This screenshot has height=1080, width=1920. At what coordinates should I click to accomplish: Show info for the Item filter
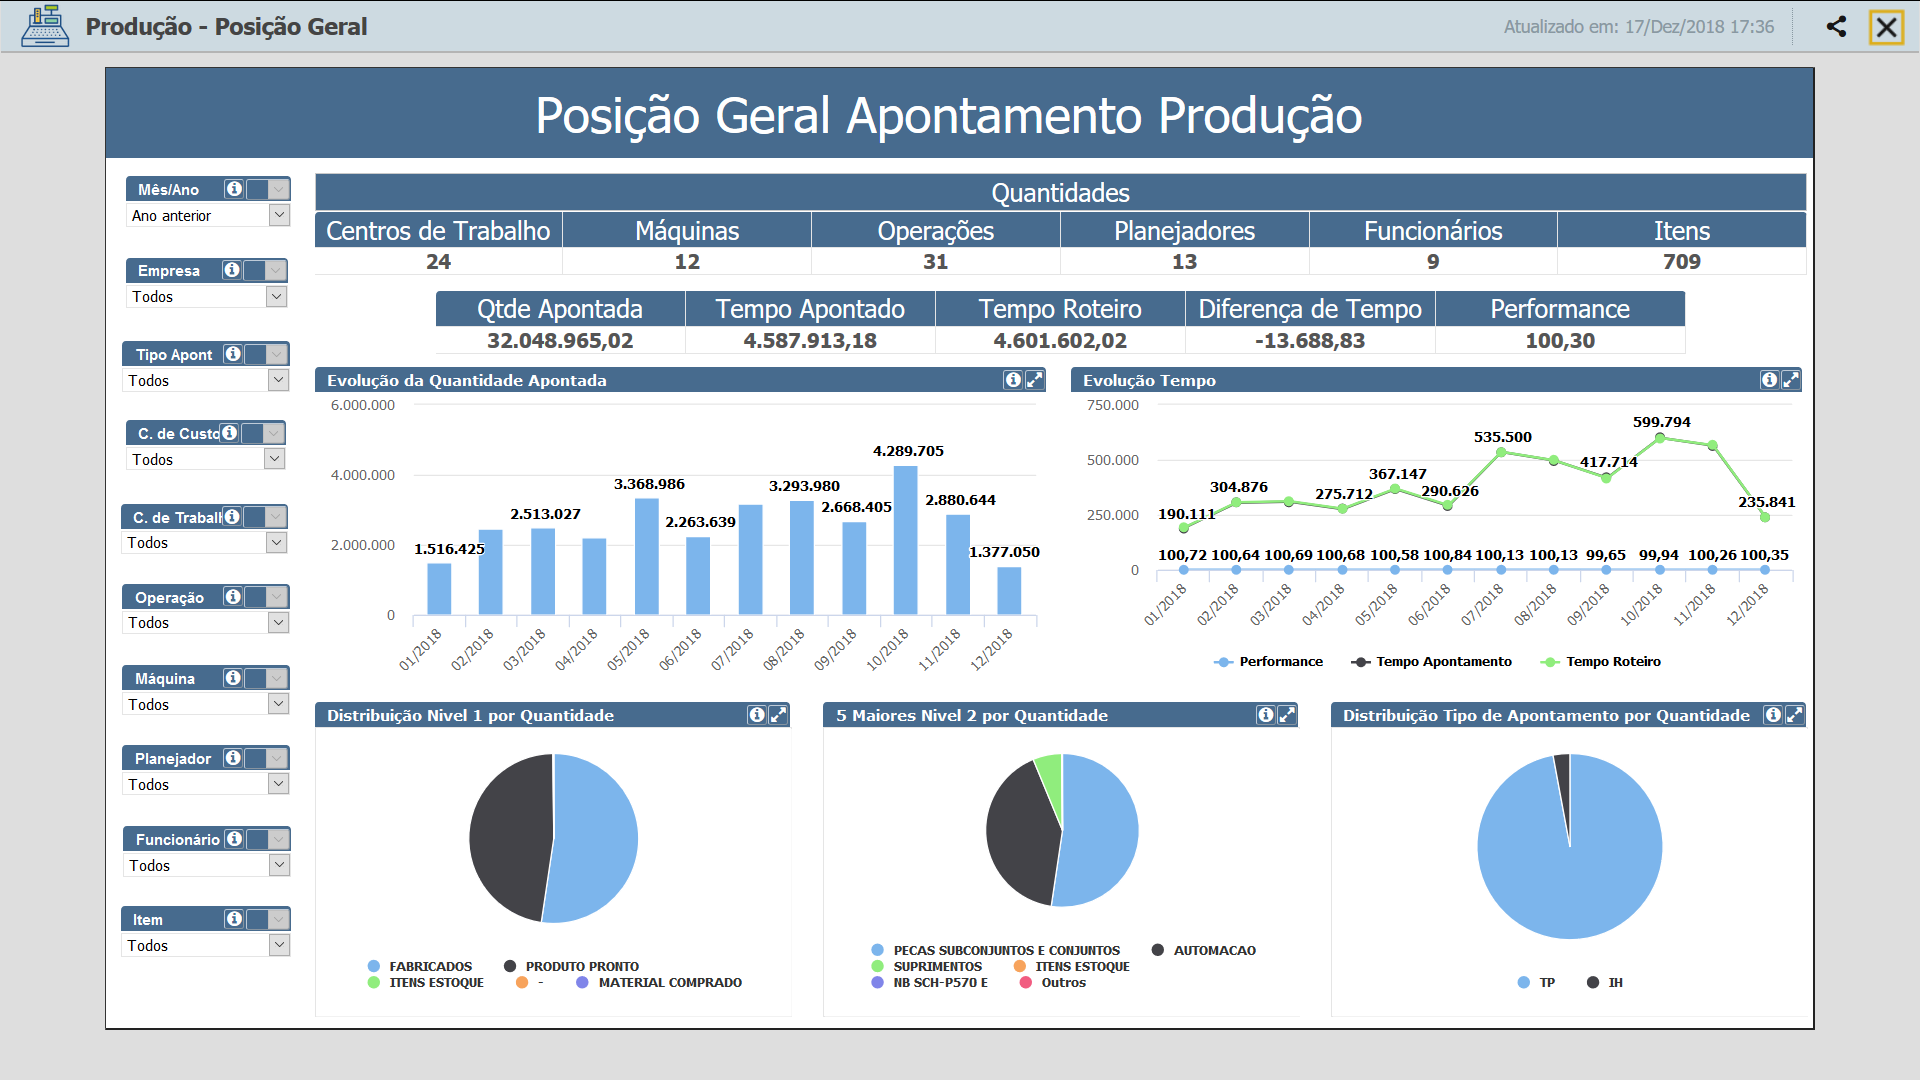pos(235,918)
